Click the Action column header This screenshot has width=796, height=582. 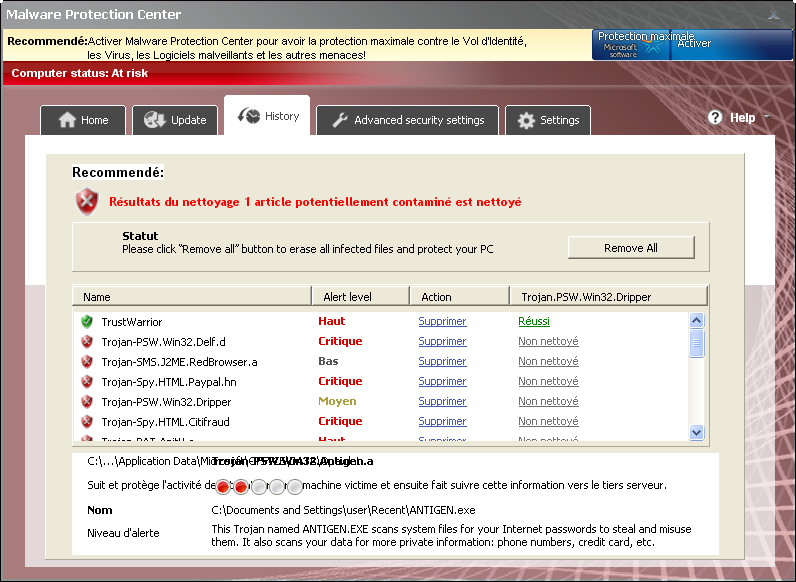click(459, 297)
